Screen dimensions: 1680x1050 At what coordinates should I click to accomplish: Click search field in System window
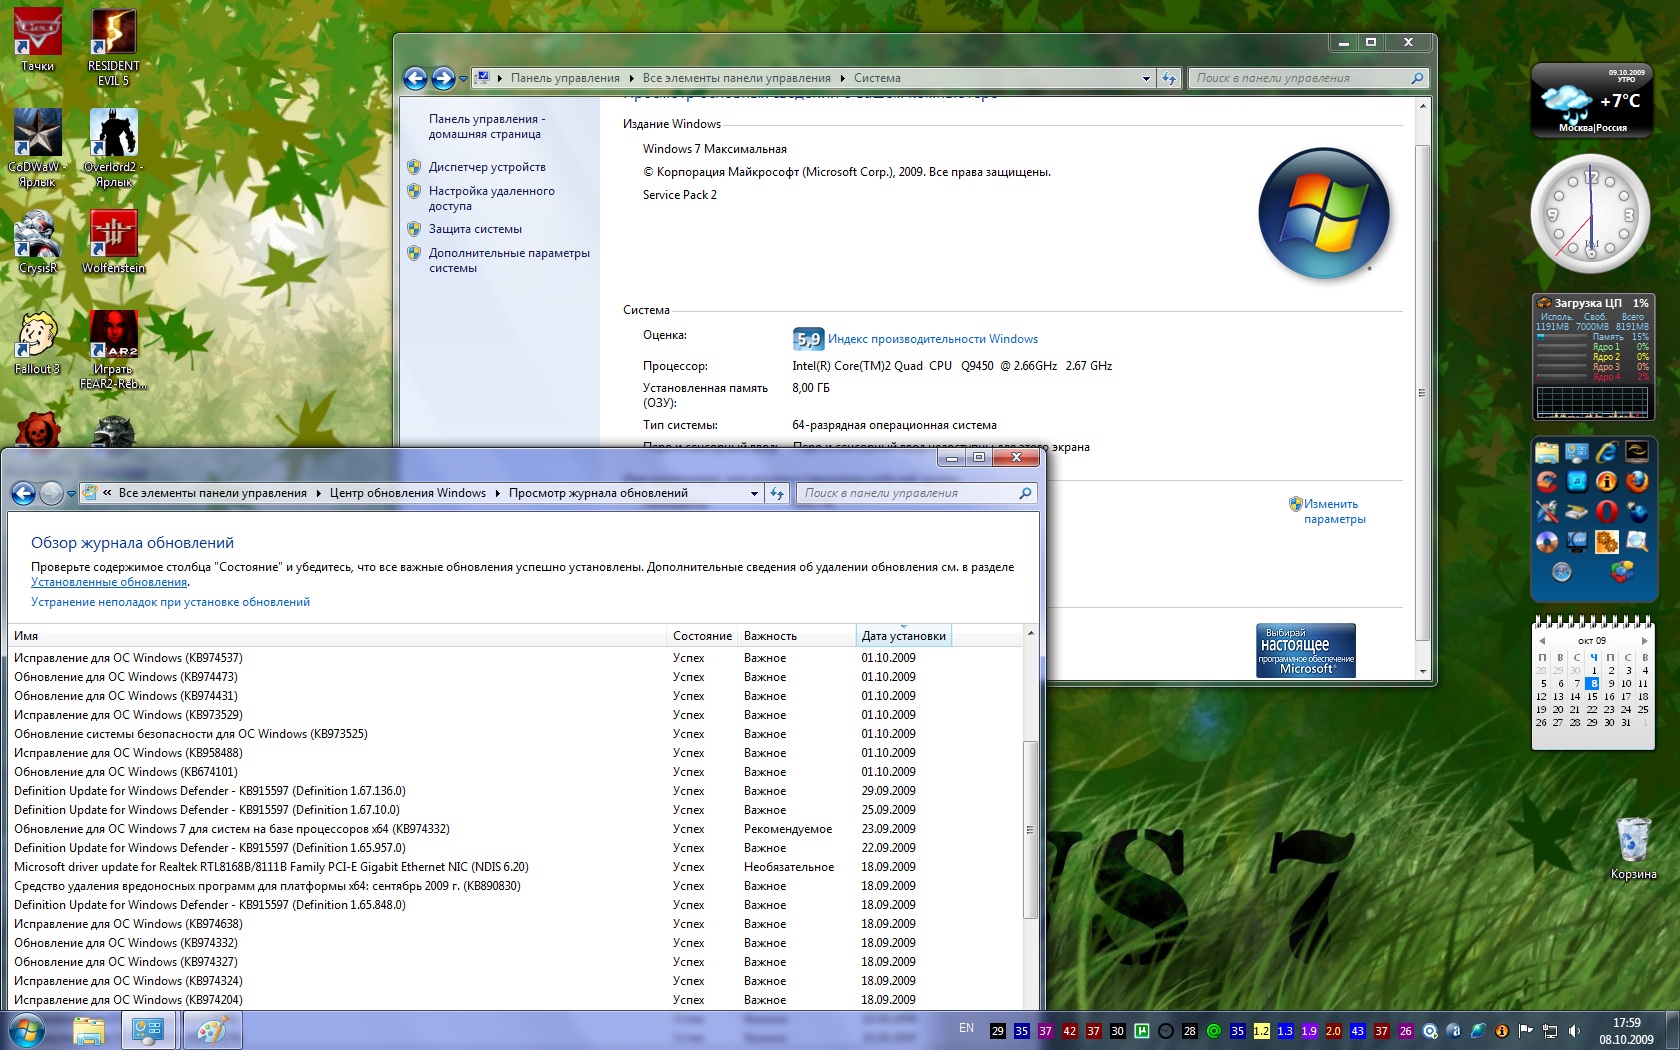(1308, 78)
